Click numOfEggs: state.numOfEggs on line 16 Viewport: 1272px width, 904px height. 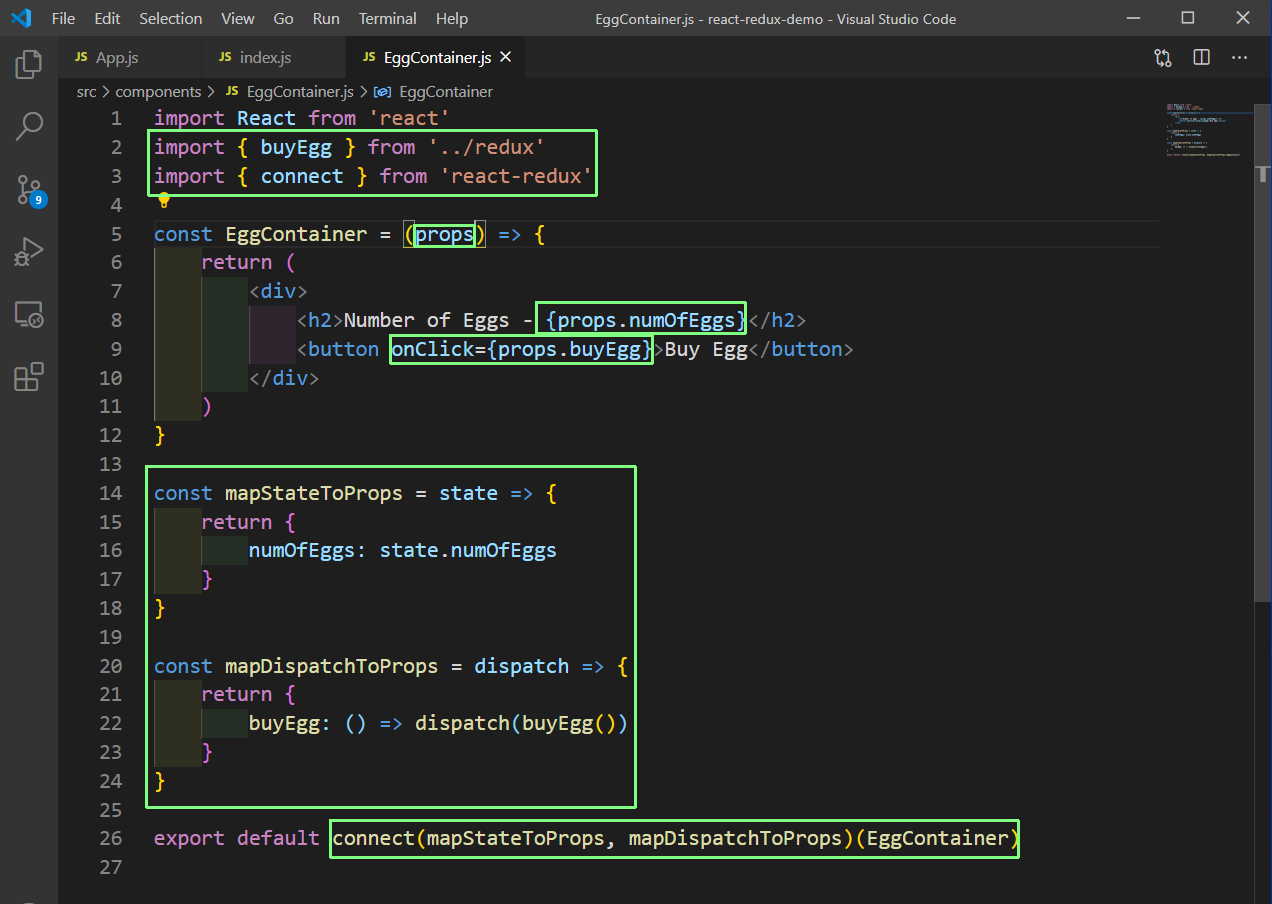(402, 550)
